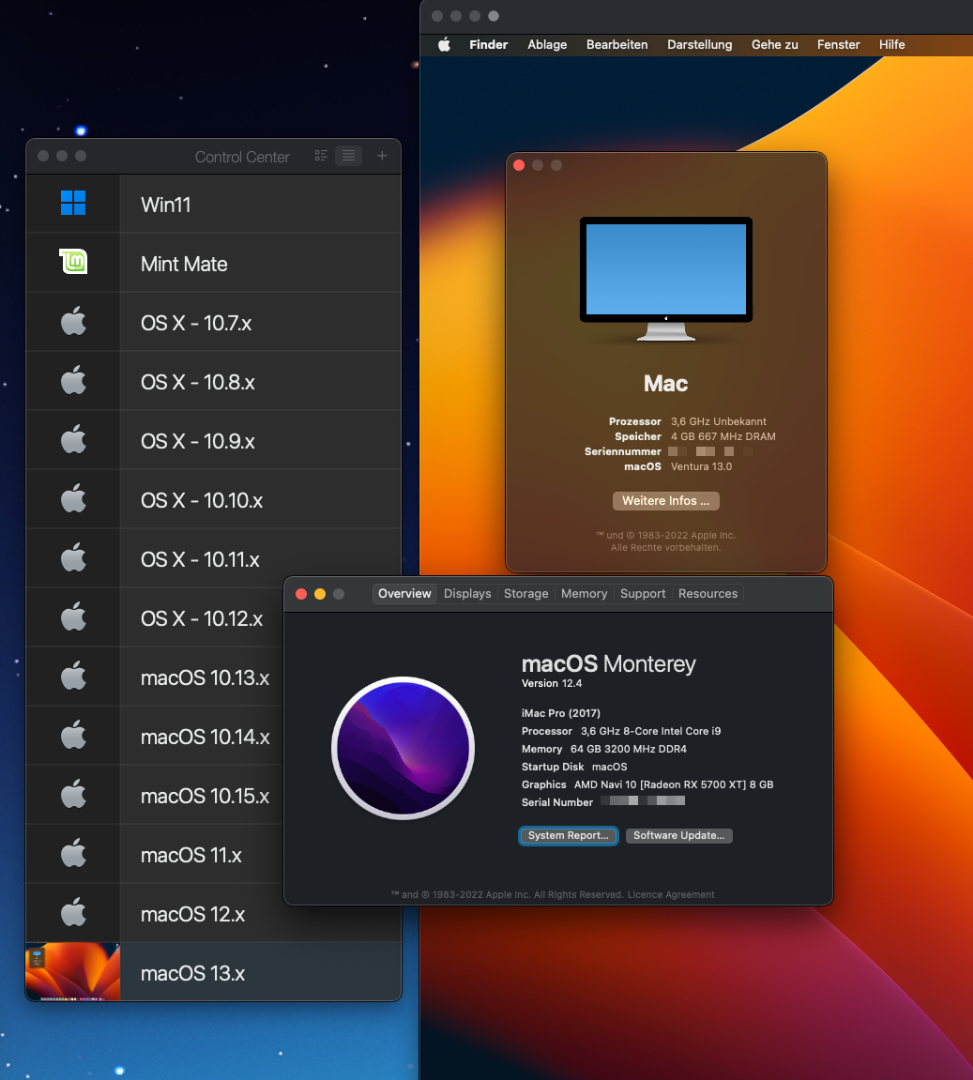Click the Apple icon for macOS 10.15.x
This screenshot has height=1080, width=973.
pyautogui.click(x=73, y=795)
